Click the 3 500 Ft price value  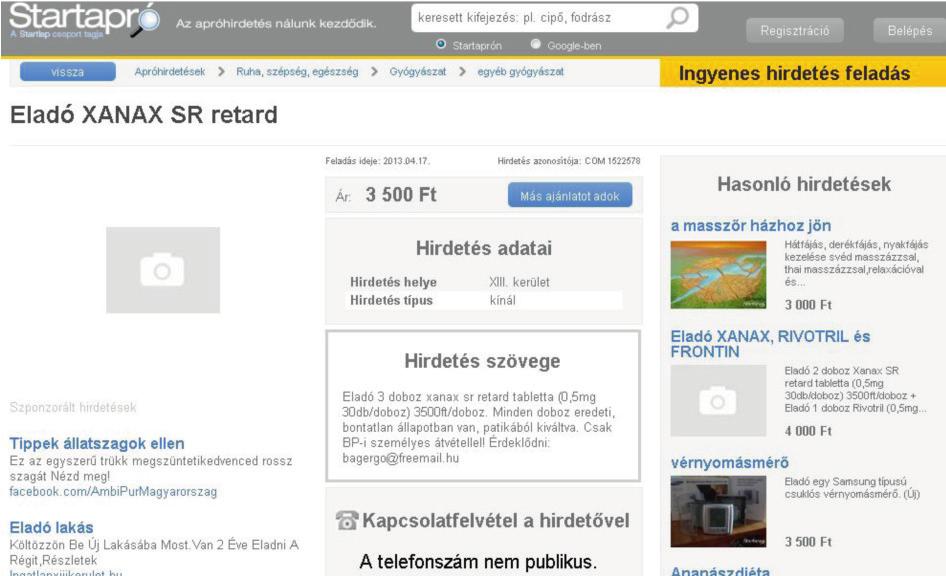pos(401,195)
